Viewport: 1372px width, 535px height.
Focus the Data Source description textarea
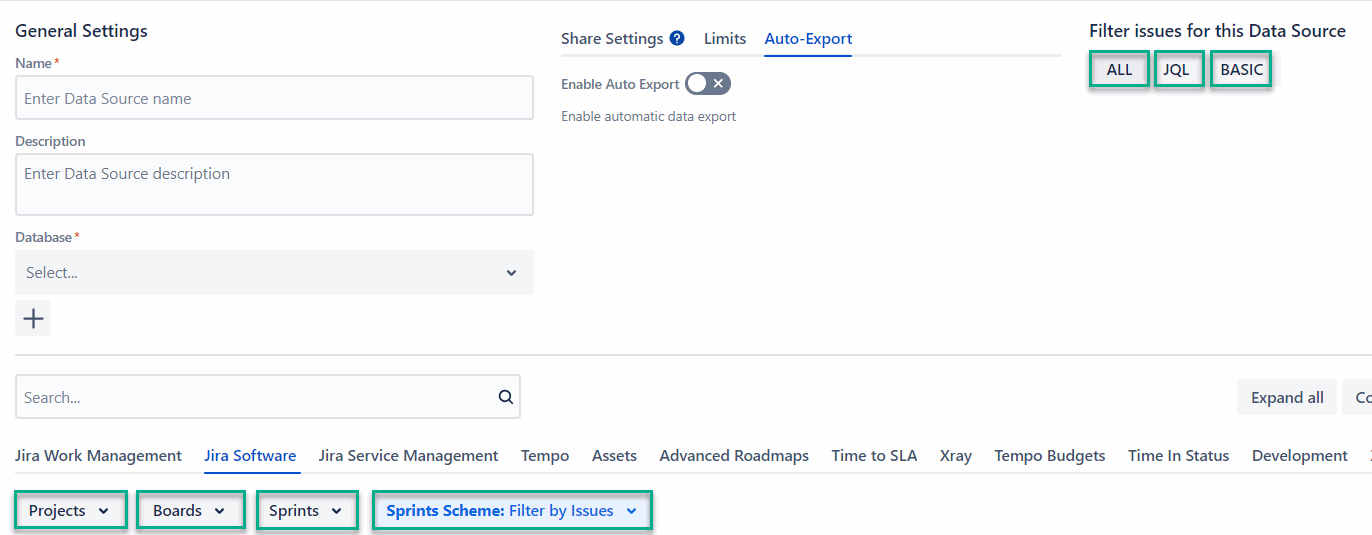274,184
